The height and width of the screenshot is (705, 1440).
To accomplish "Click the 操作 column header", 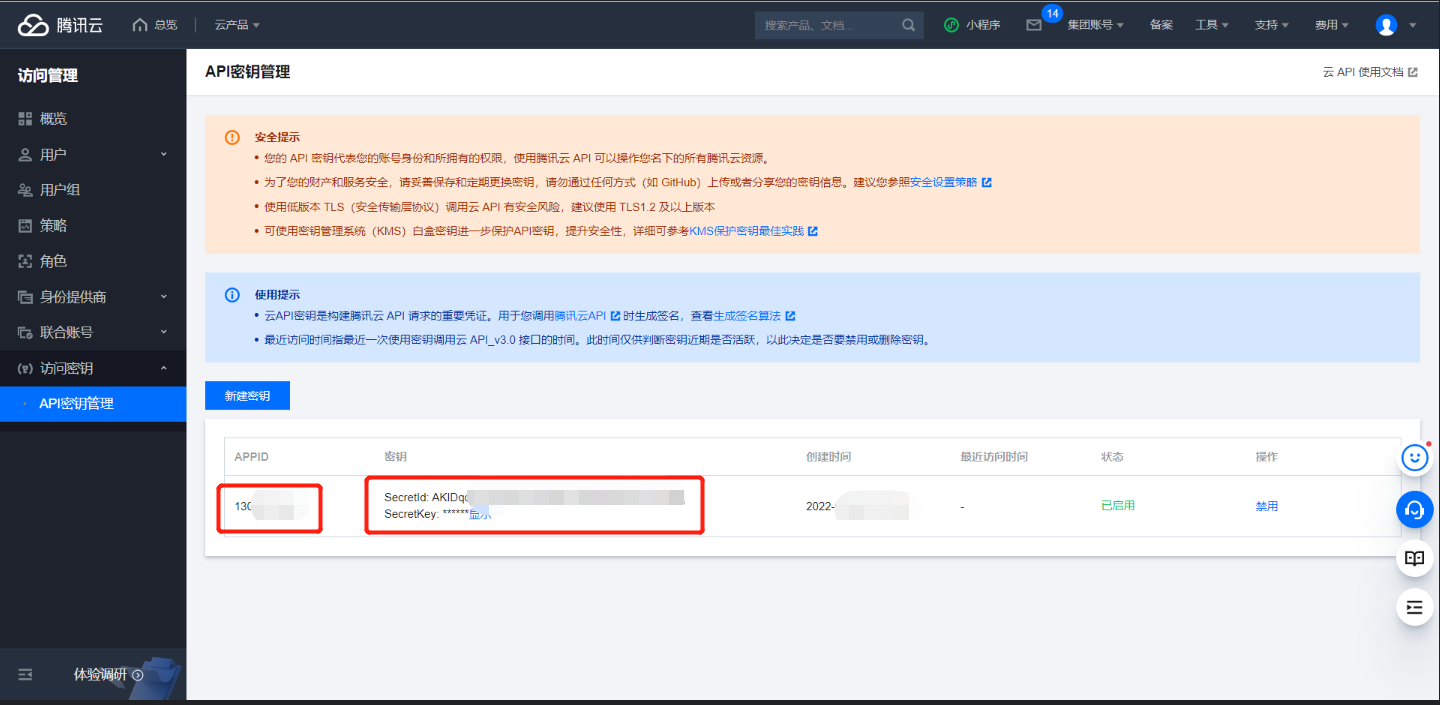I will tap(1267, 457).
